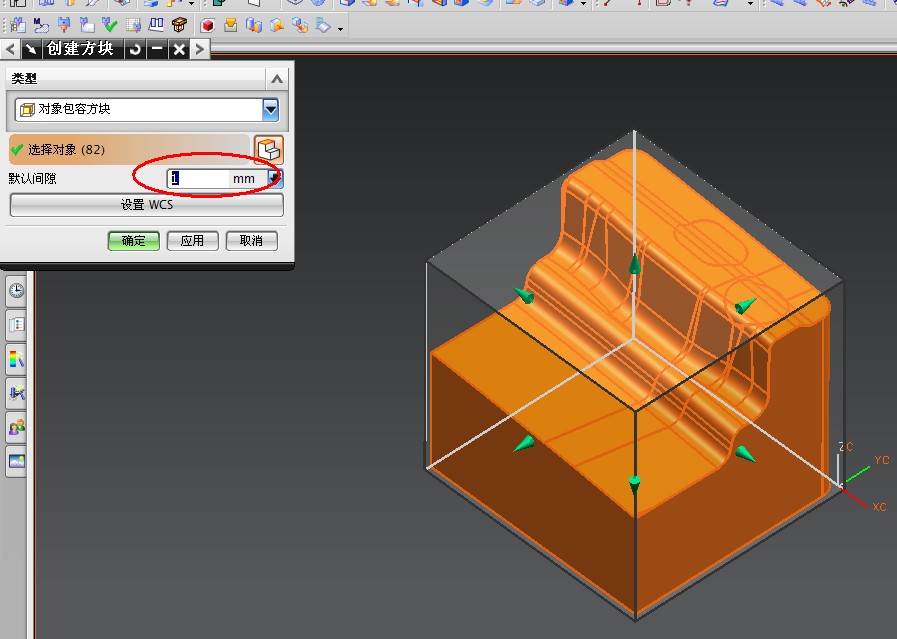Open the 对象包容方块 type dropdown
The height and width of the screenshot is (639, 897).
click(270, 109)
